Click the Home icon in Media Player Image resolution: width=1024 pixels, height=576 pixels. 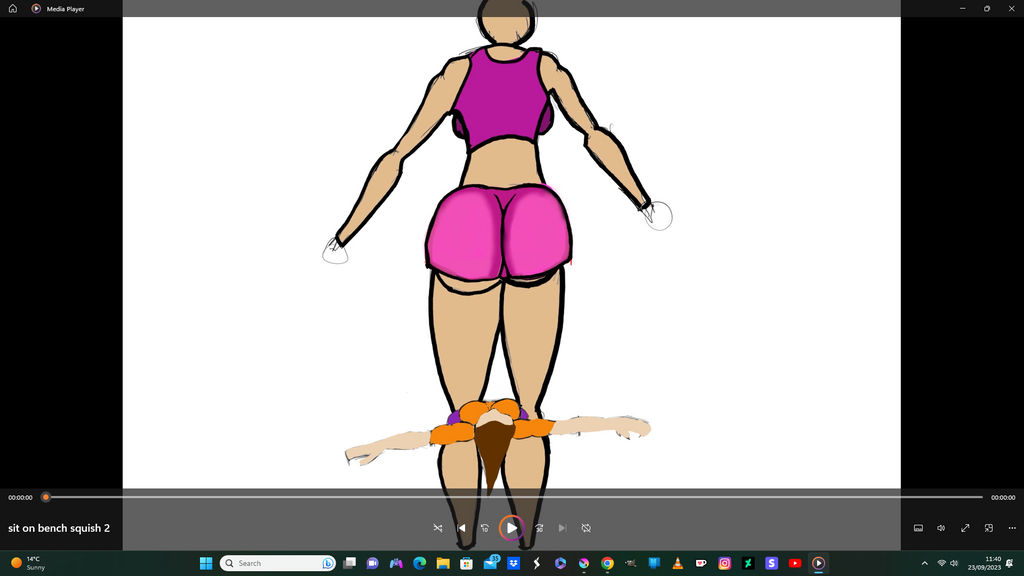tap(12, 8)
